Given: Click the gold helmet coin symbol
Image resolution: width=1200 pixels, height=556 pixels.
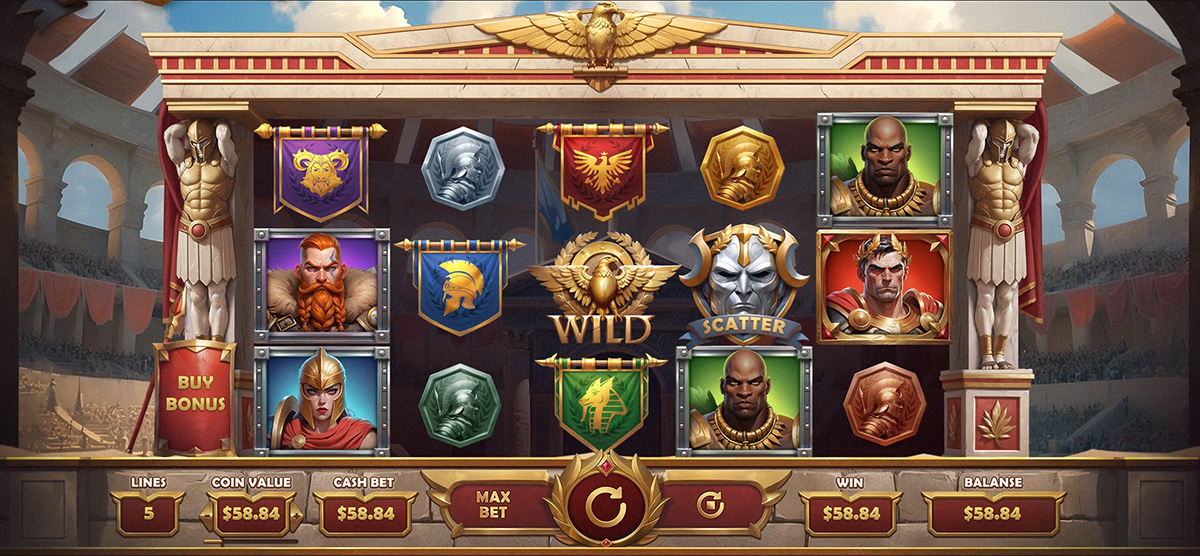Looking at the screenshot, I should pos(741,169).
